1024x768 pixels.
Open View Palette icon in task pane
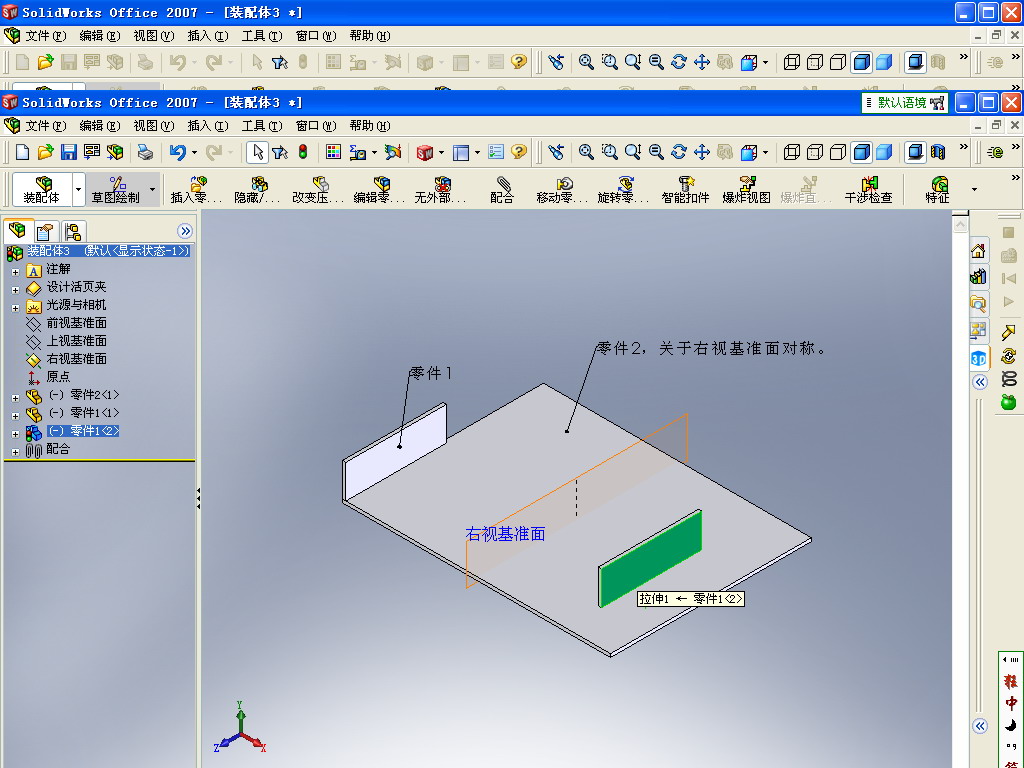click(978, 330)
